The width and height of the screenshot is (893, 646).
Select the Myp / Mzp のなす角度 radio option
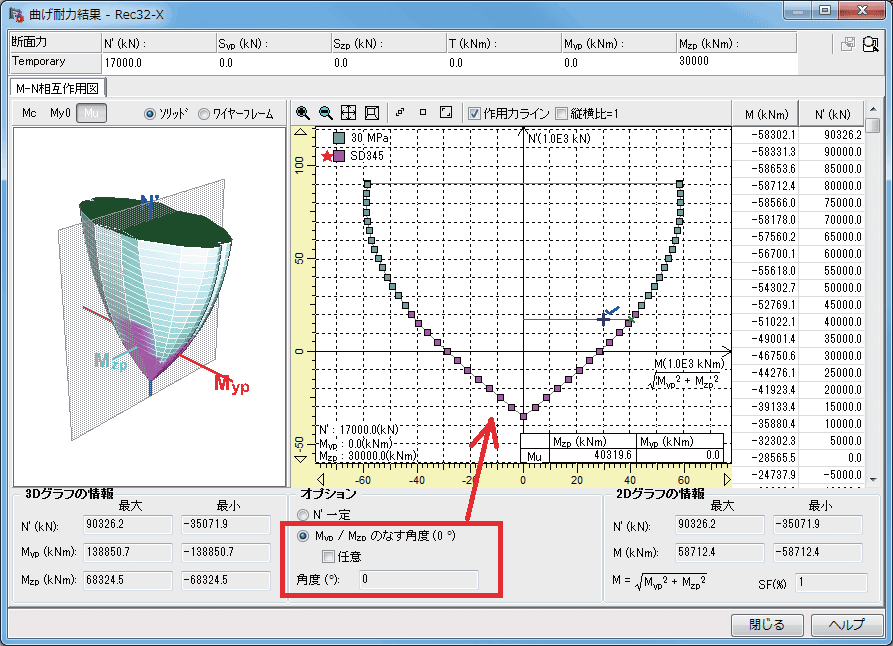(x=303, y=535)
